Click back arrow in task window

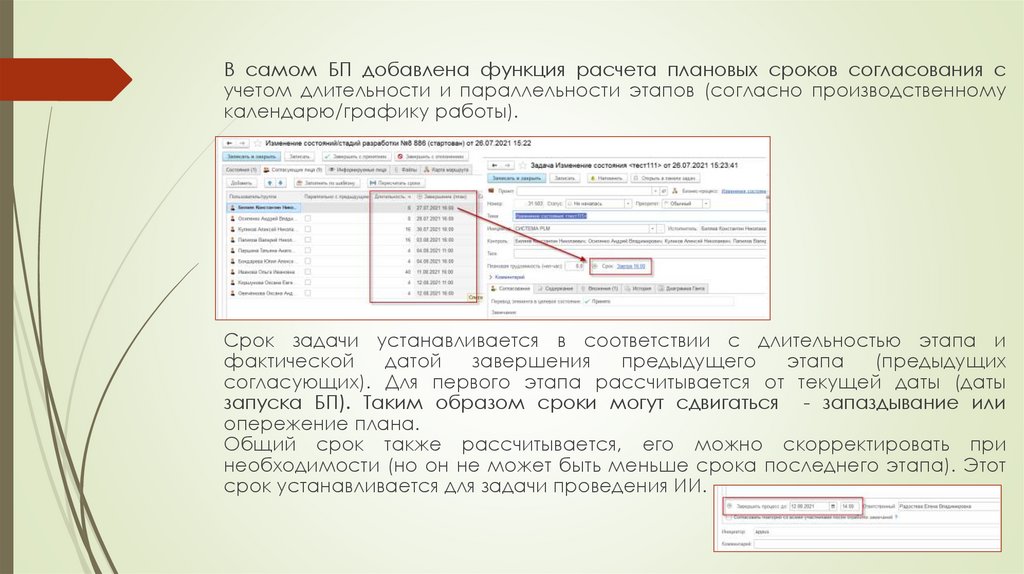pyautogui.click(x=495, y=165)
